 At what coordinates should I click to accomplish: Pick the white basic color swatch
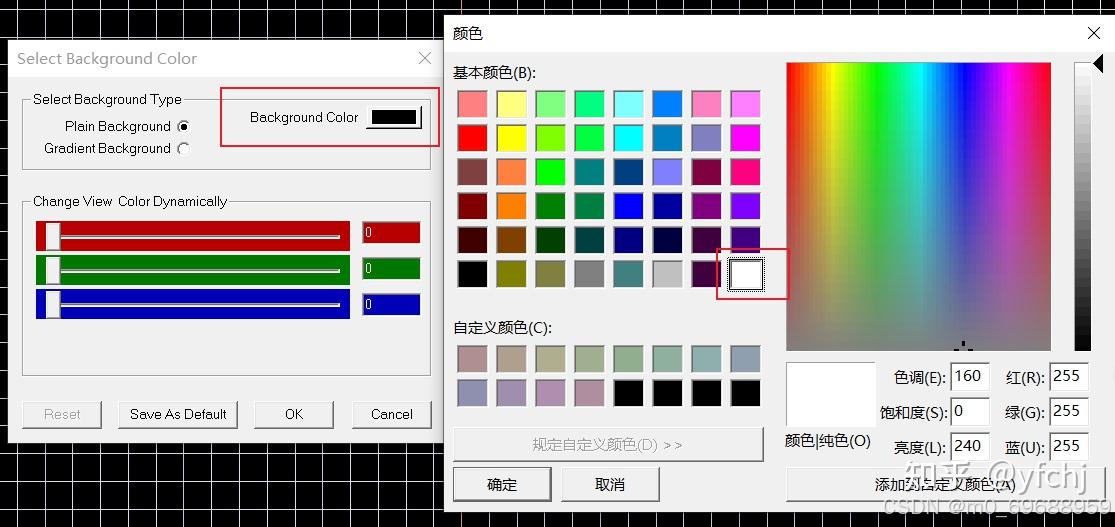click(x=746, y=275)
